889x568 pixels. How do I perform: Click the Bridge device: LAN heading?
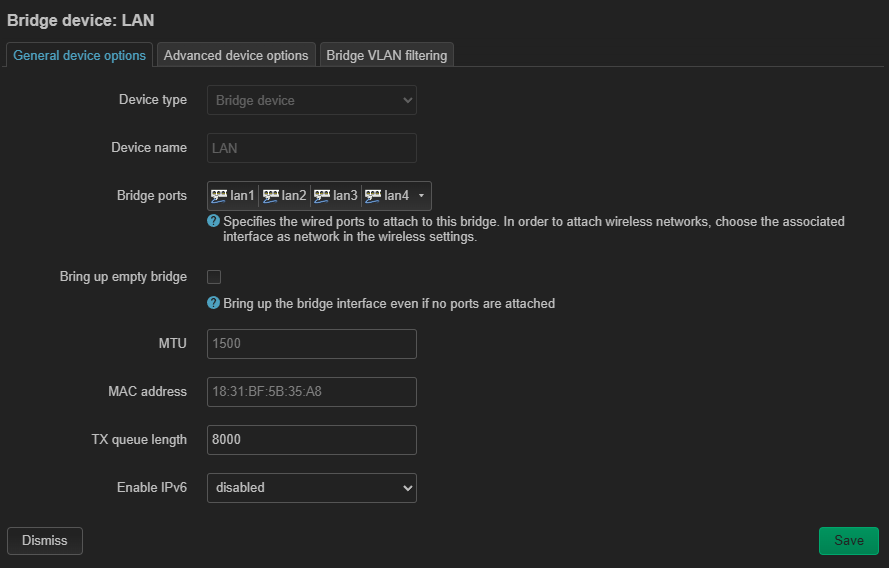[81, 20]
